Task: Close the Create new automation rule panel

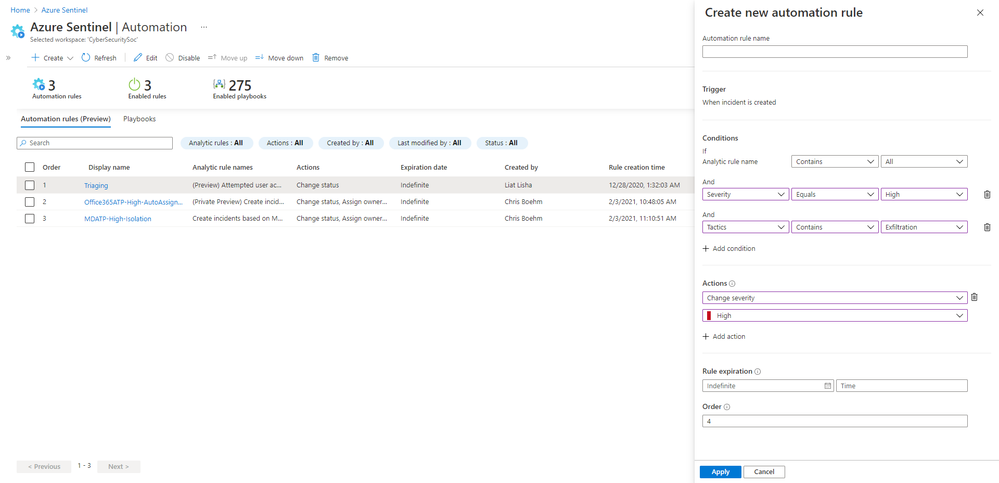Action: tap(980, 13)
